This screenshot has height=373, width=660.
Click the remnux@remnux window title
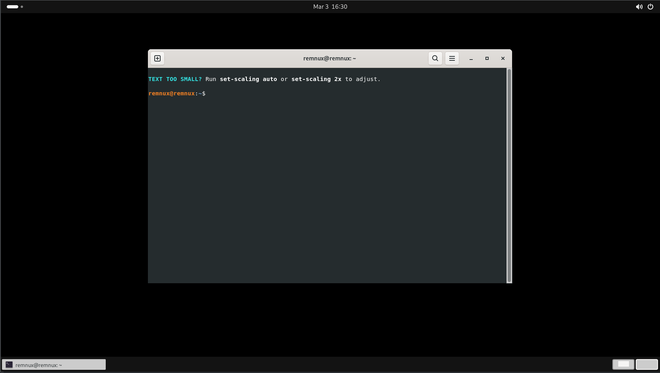pyautogui.click(x=330, y=59)
